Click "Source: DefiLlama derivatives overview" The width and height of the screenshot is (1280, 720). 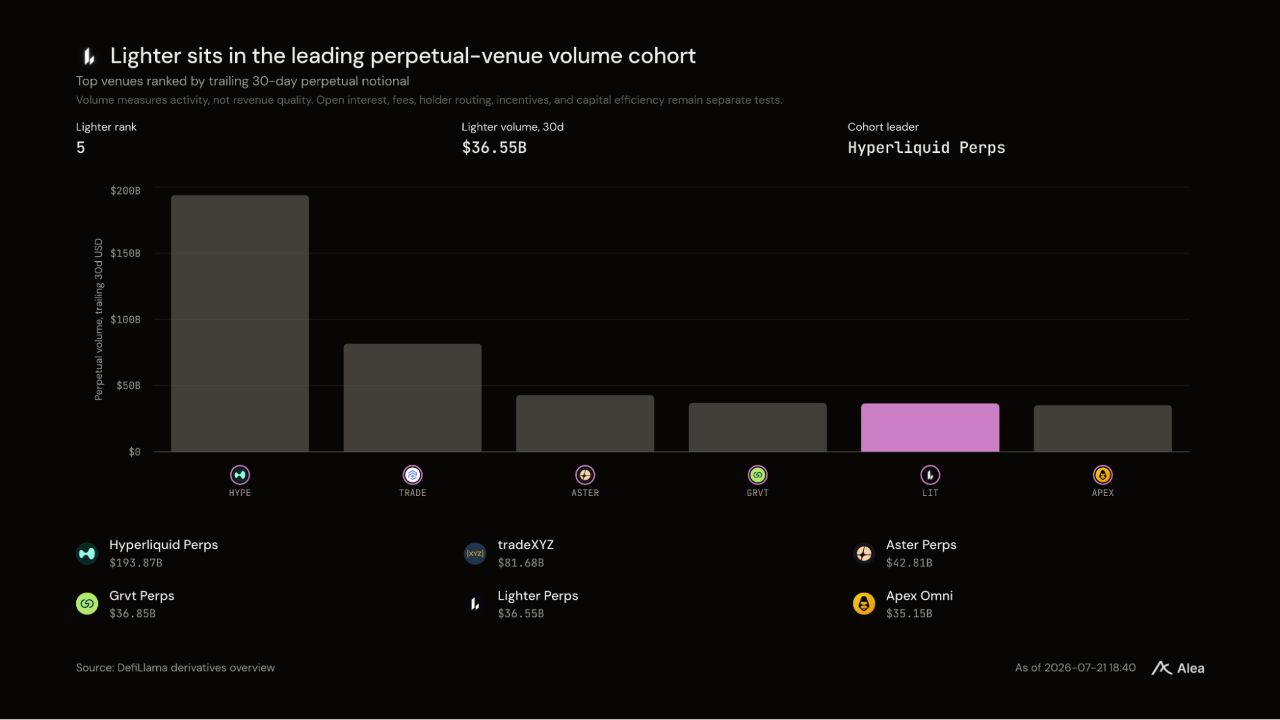coord(175,668)
